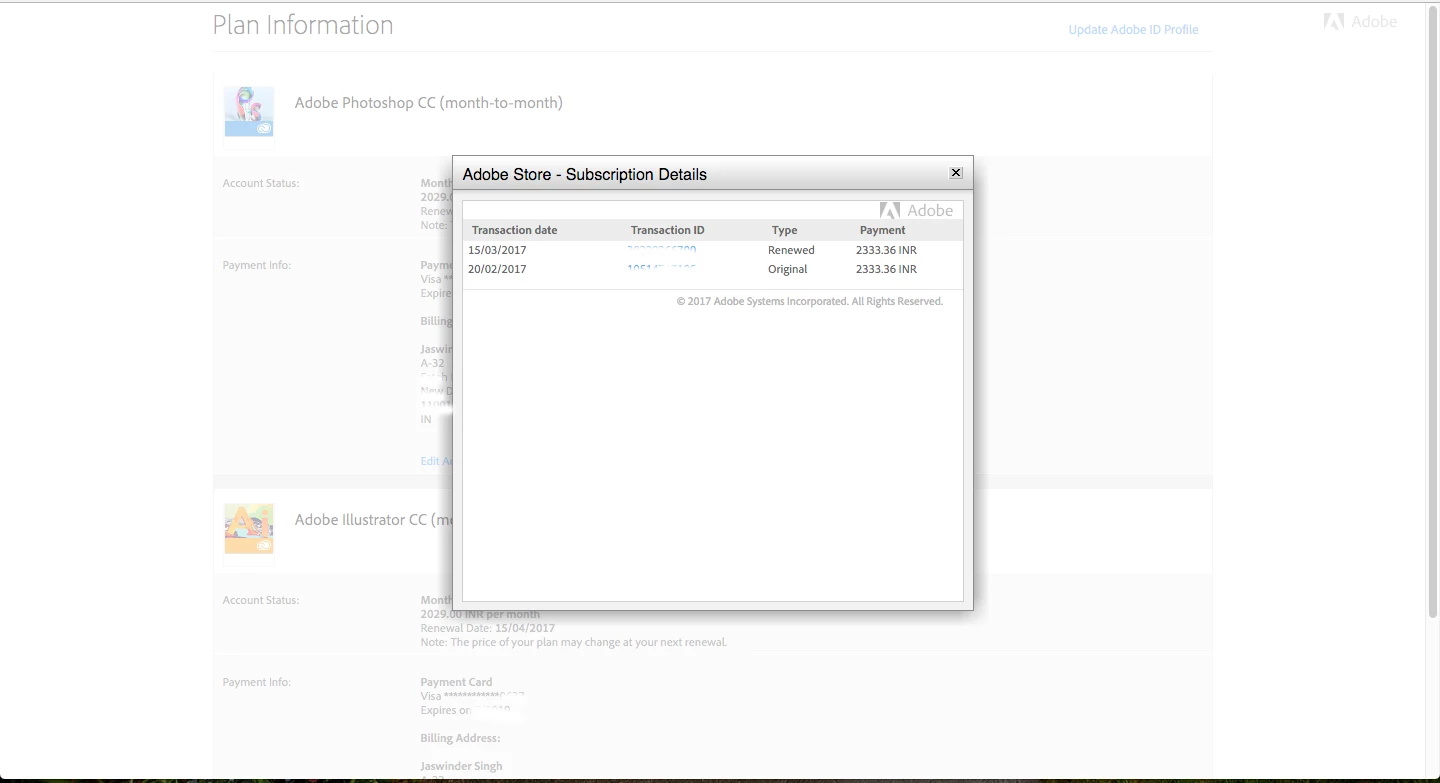Select the 20/02/2017 date cell

pyautogui.click(x=497, y=269)
